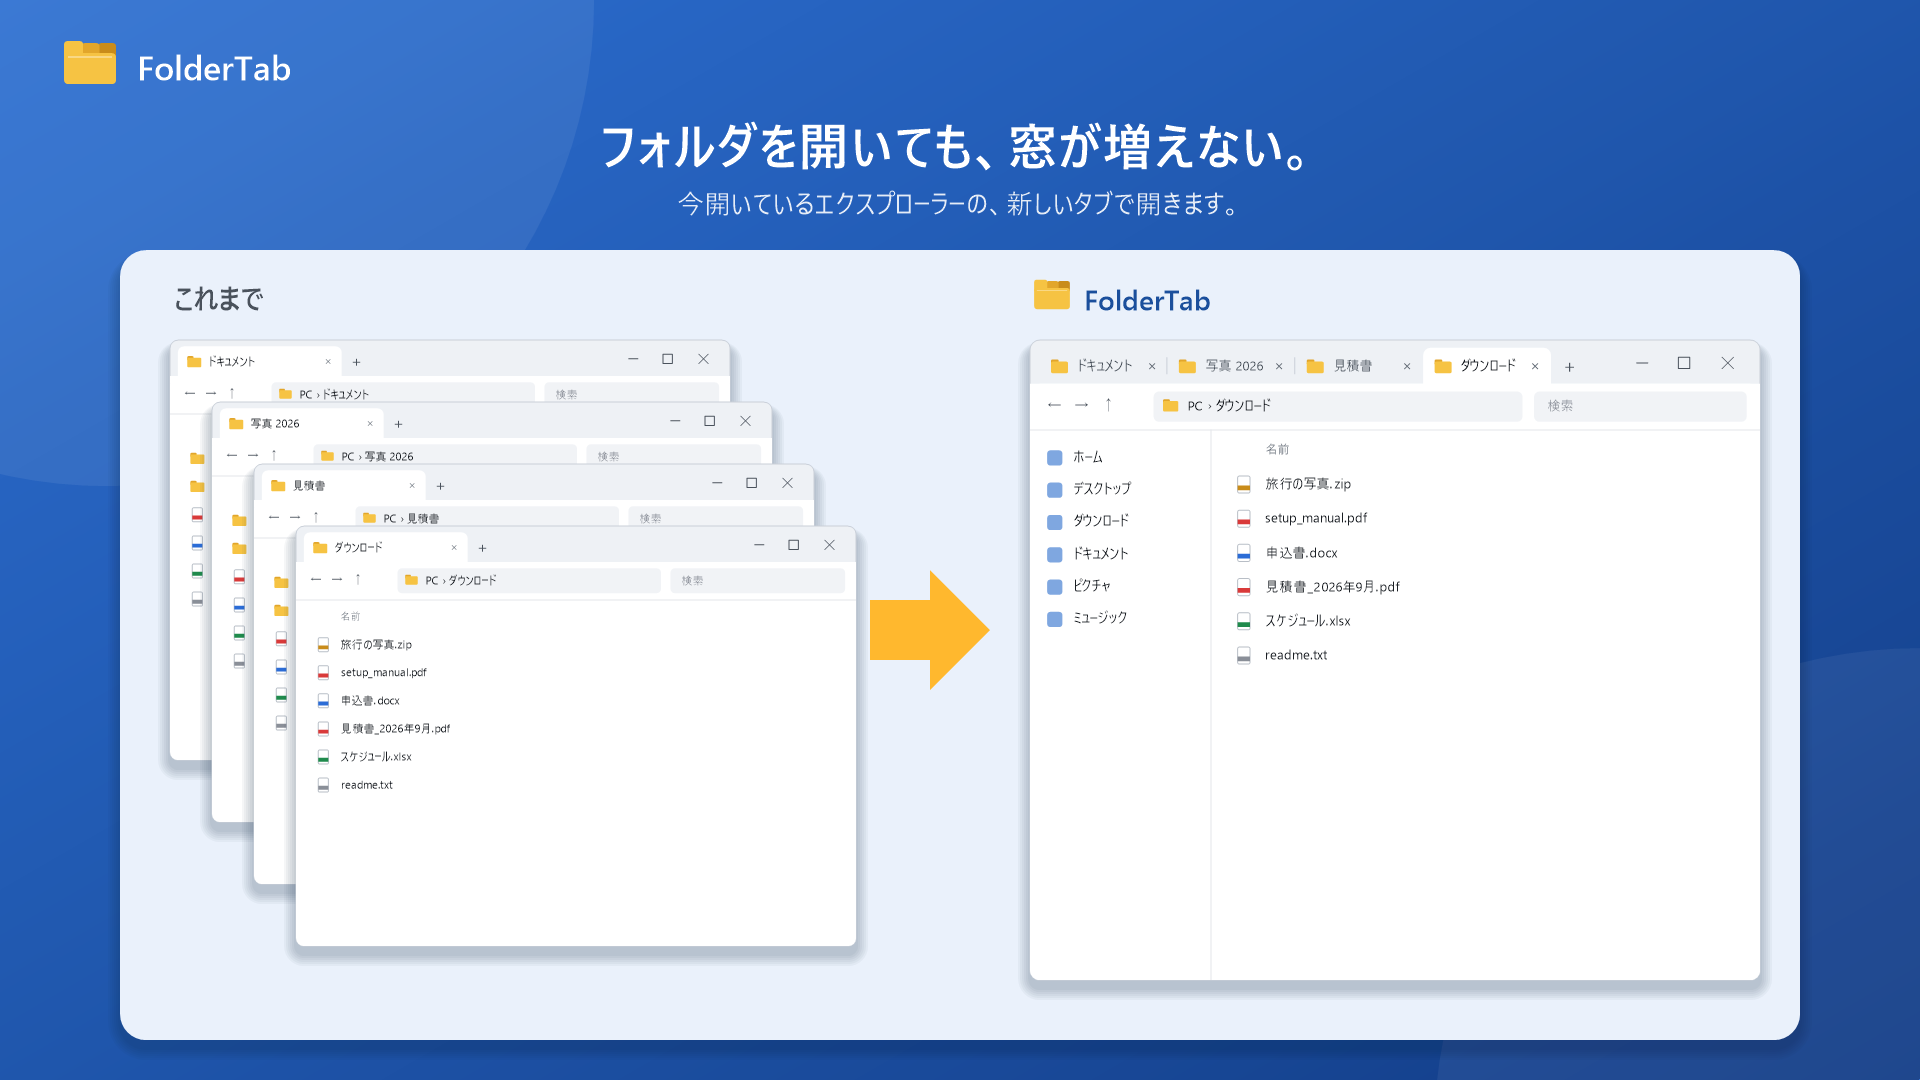
Task: Close the ダウンロード tab in FolderTab window
Action: 1535,367
